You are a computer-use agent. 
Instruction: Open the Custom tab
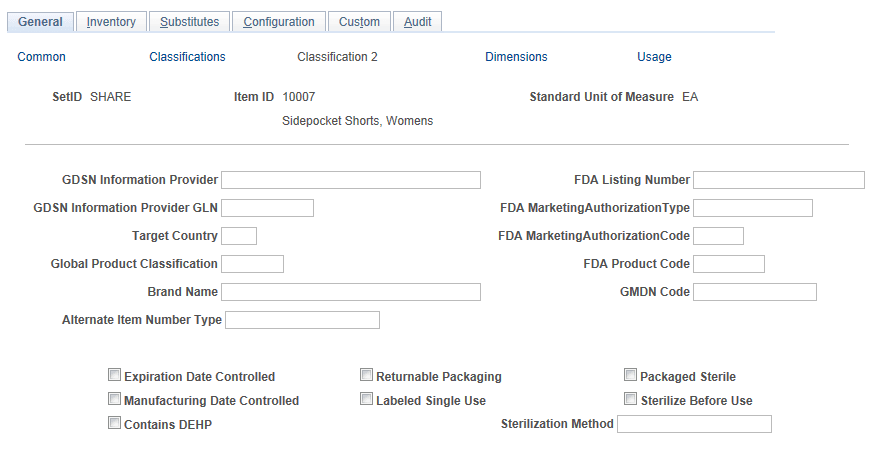click(359, 22)
